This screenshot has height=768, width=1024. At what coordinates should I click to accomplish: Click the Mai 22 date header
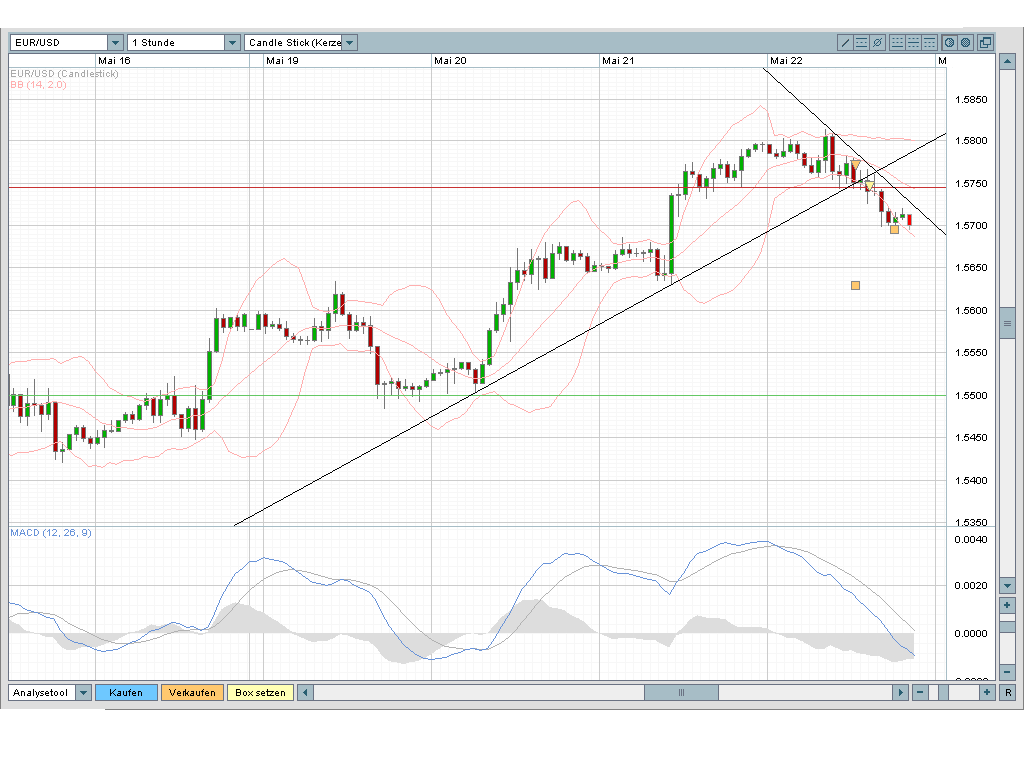[x=786, y=61]
